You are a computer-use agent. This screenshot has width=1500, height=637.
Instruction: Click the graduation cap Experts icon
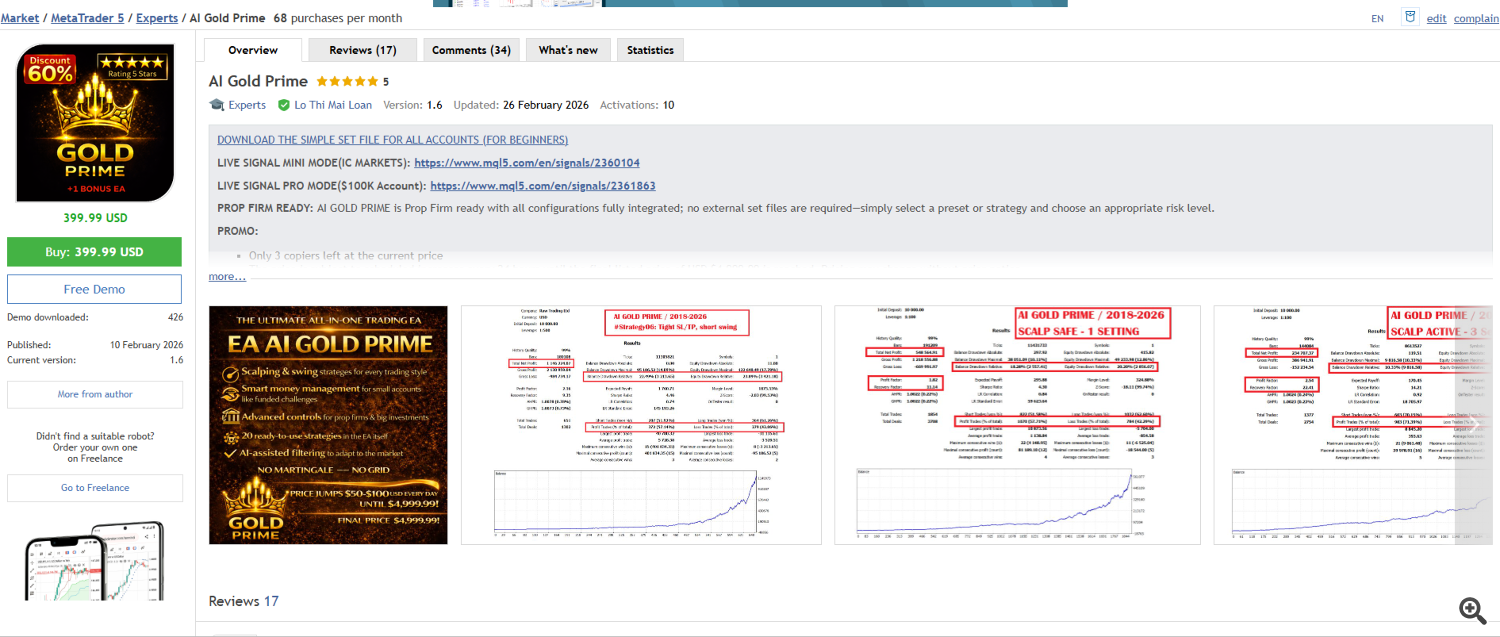[x=216, y=105]
